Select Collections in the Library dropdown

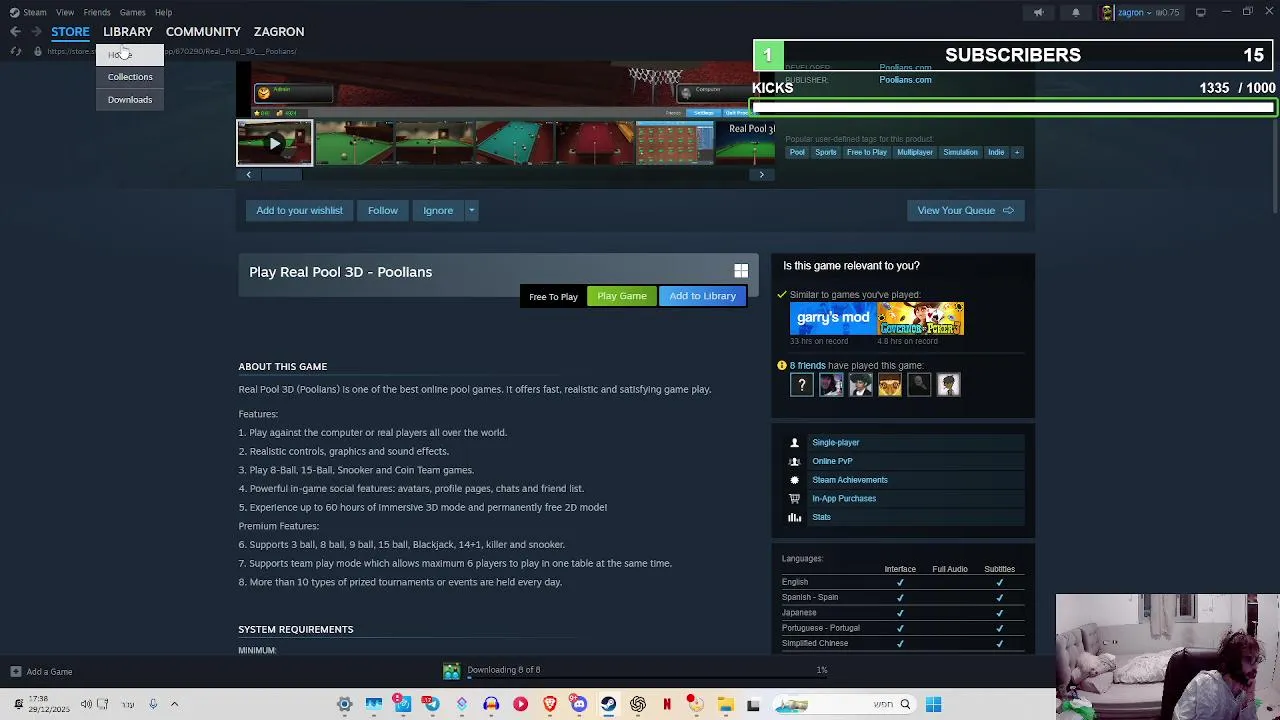(130, 77)
